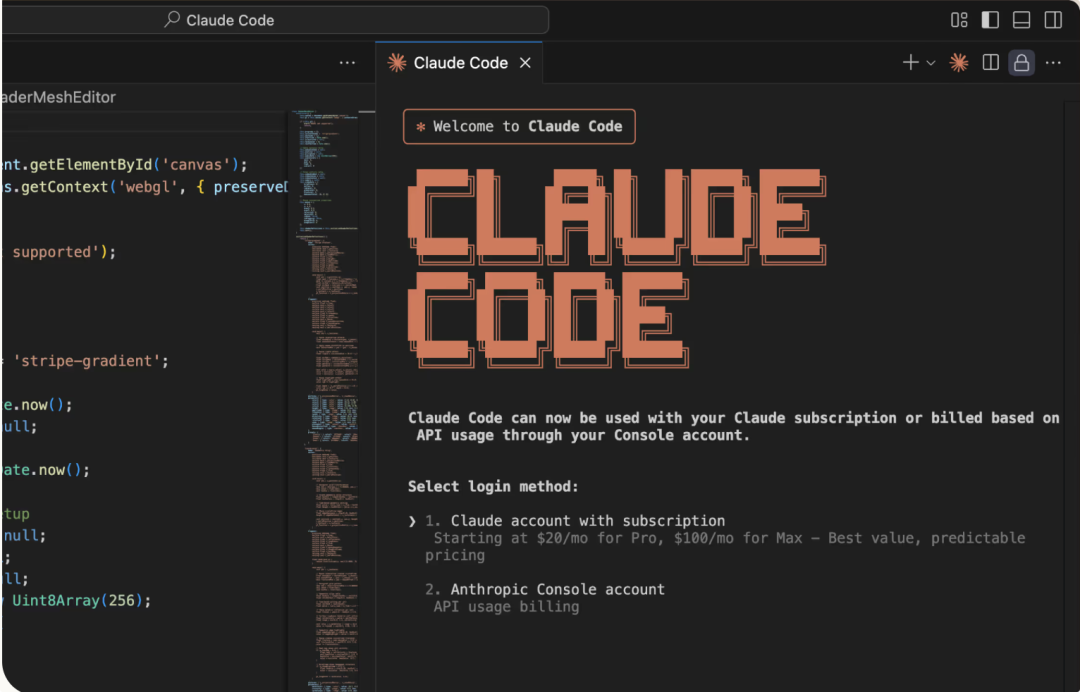
Task: Click the Claude Code command center search bar
Action: coord(276,20)
